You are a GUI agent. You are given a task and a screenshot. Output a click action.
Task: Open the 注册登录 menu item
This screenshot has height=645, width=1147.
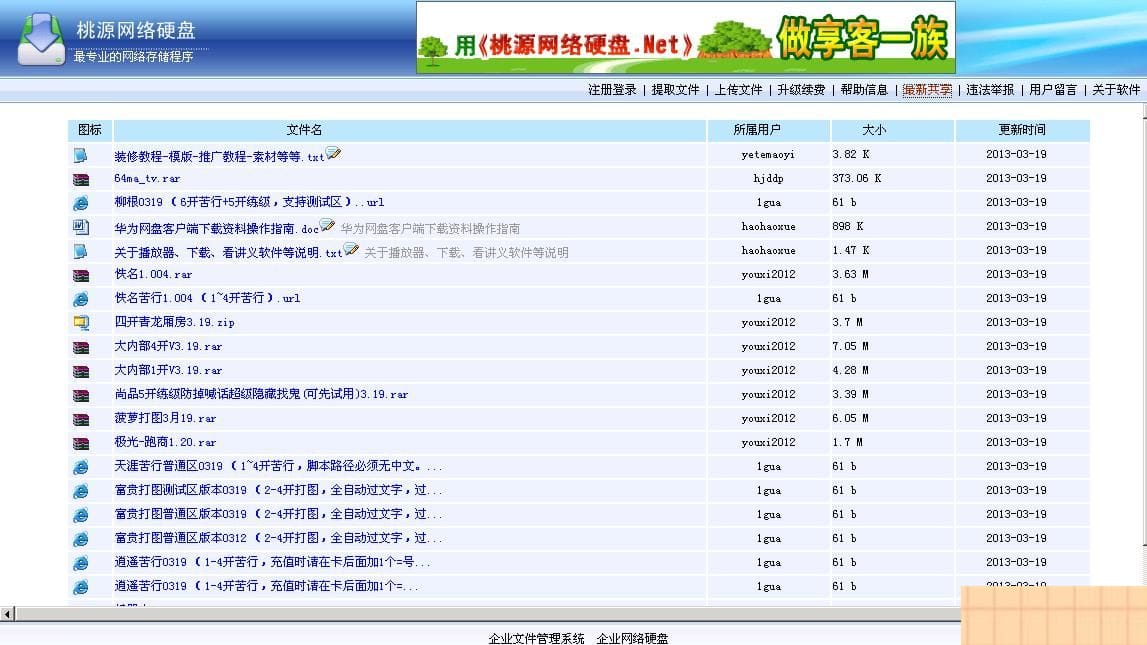[613, 89]
